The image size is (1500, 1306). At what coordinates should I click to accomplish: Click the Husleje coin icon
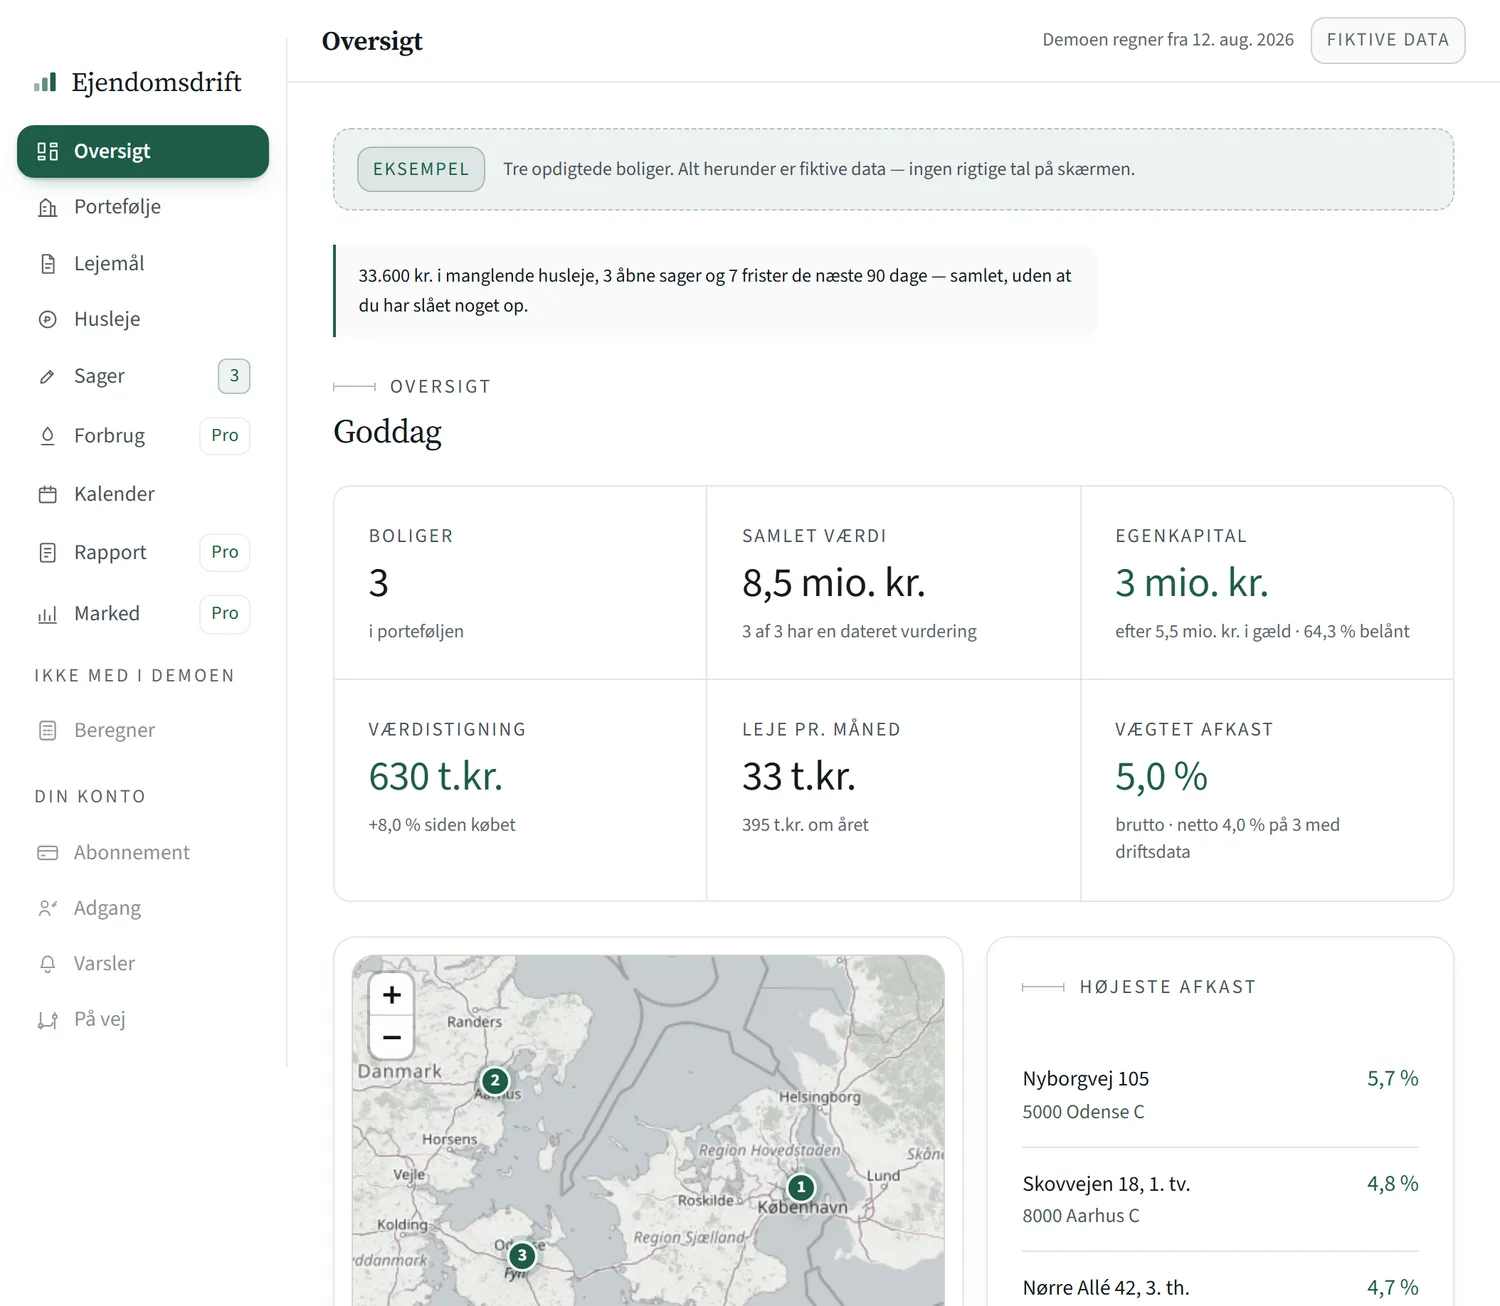(47, 320)
